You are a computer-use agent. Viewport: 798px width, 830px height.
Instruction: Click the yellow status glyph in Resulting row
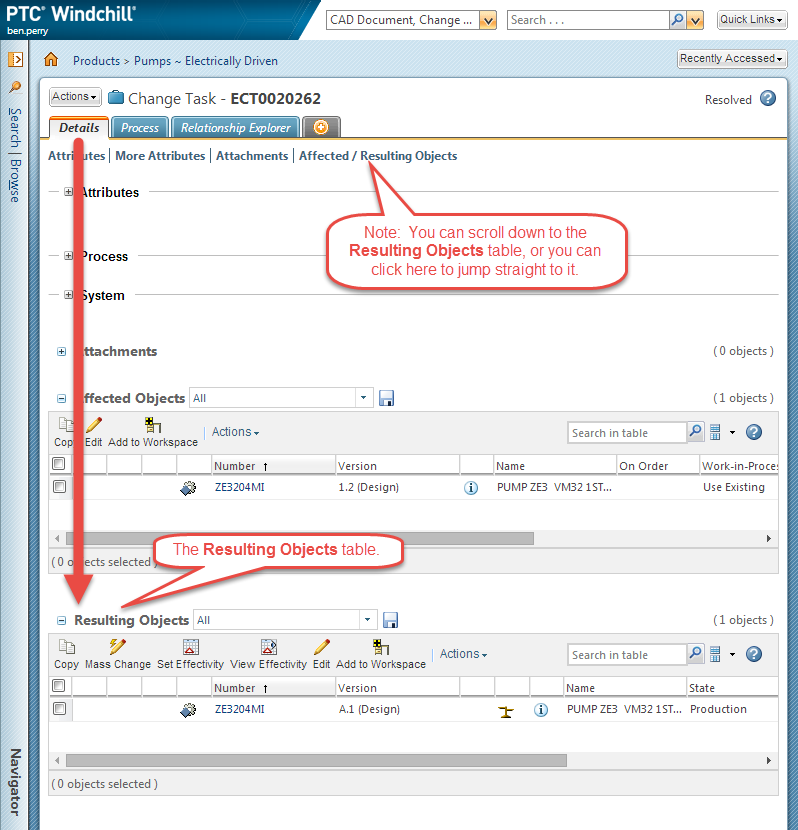[x=506, y=712]
